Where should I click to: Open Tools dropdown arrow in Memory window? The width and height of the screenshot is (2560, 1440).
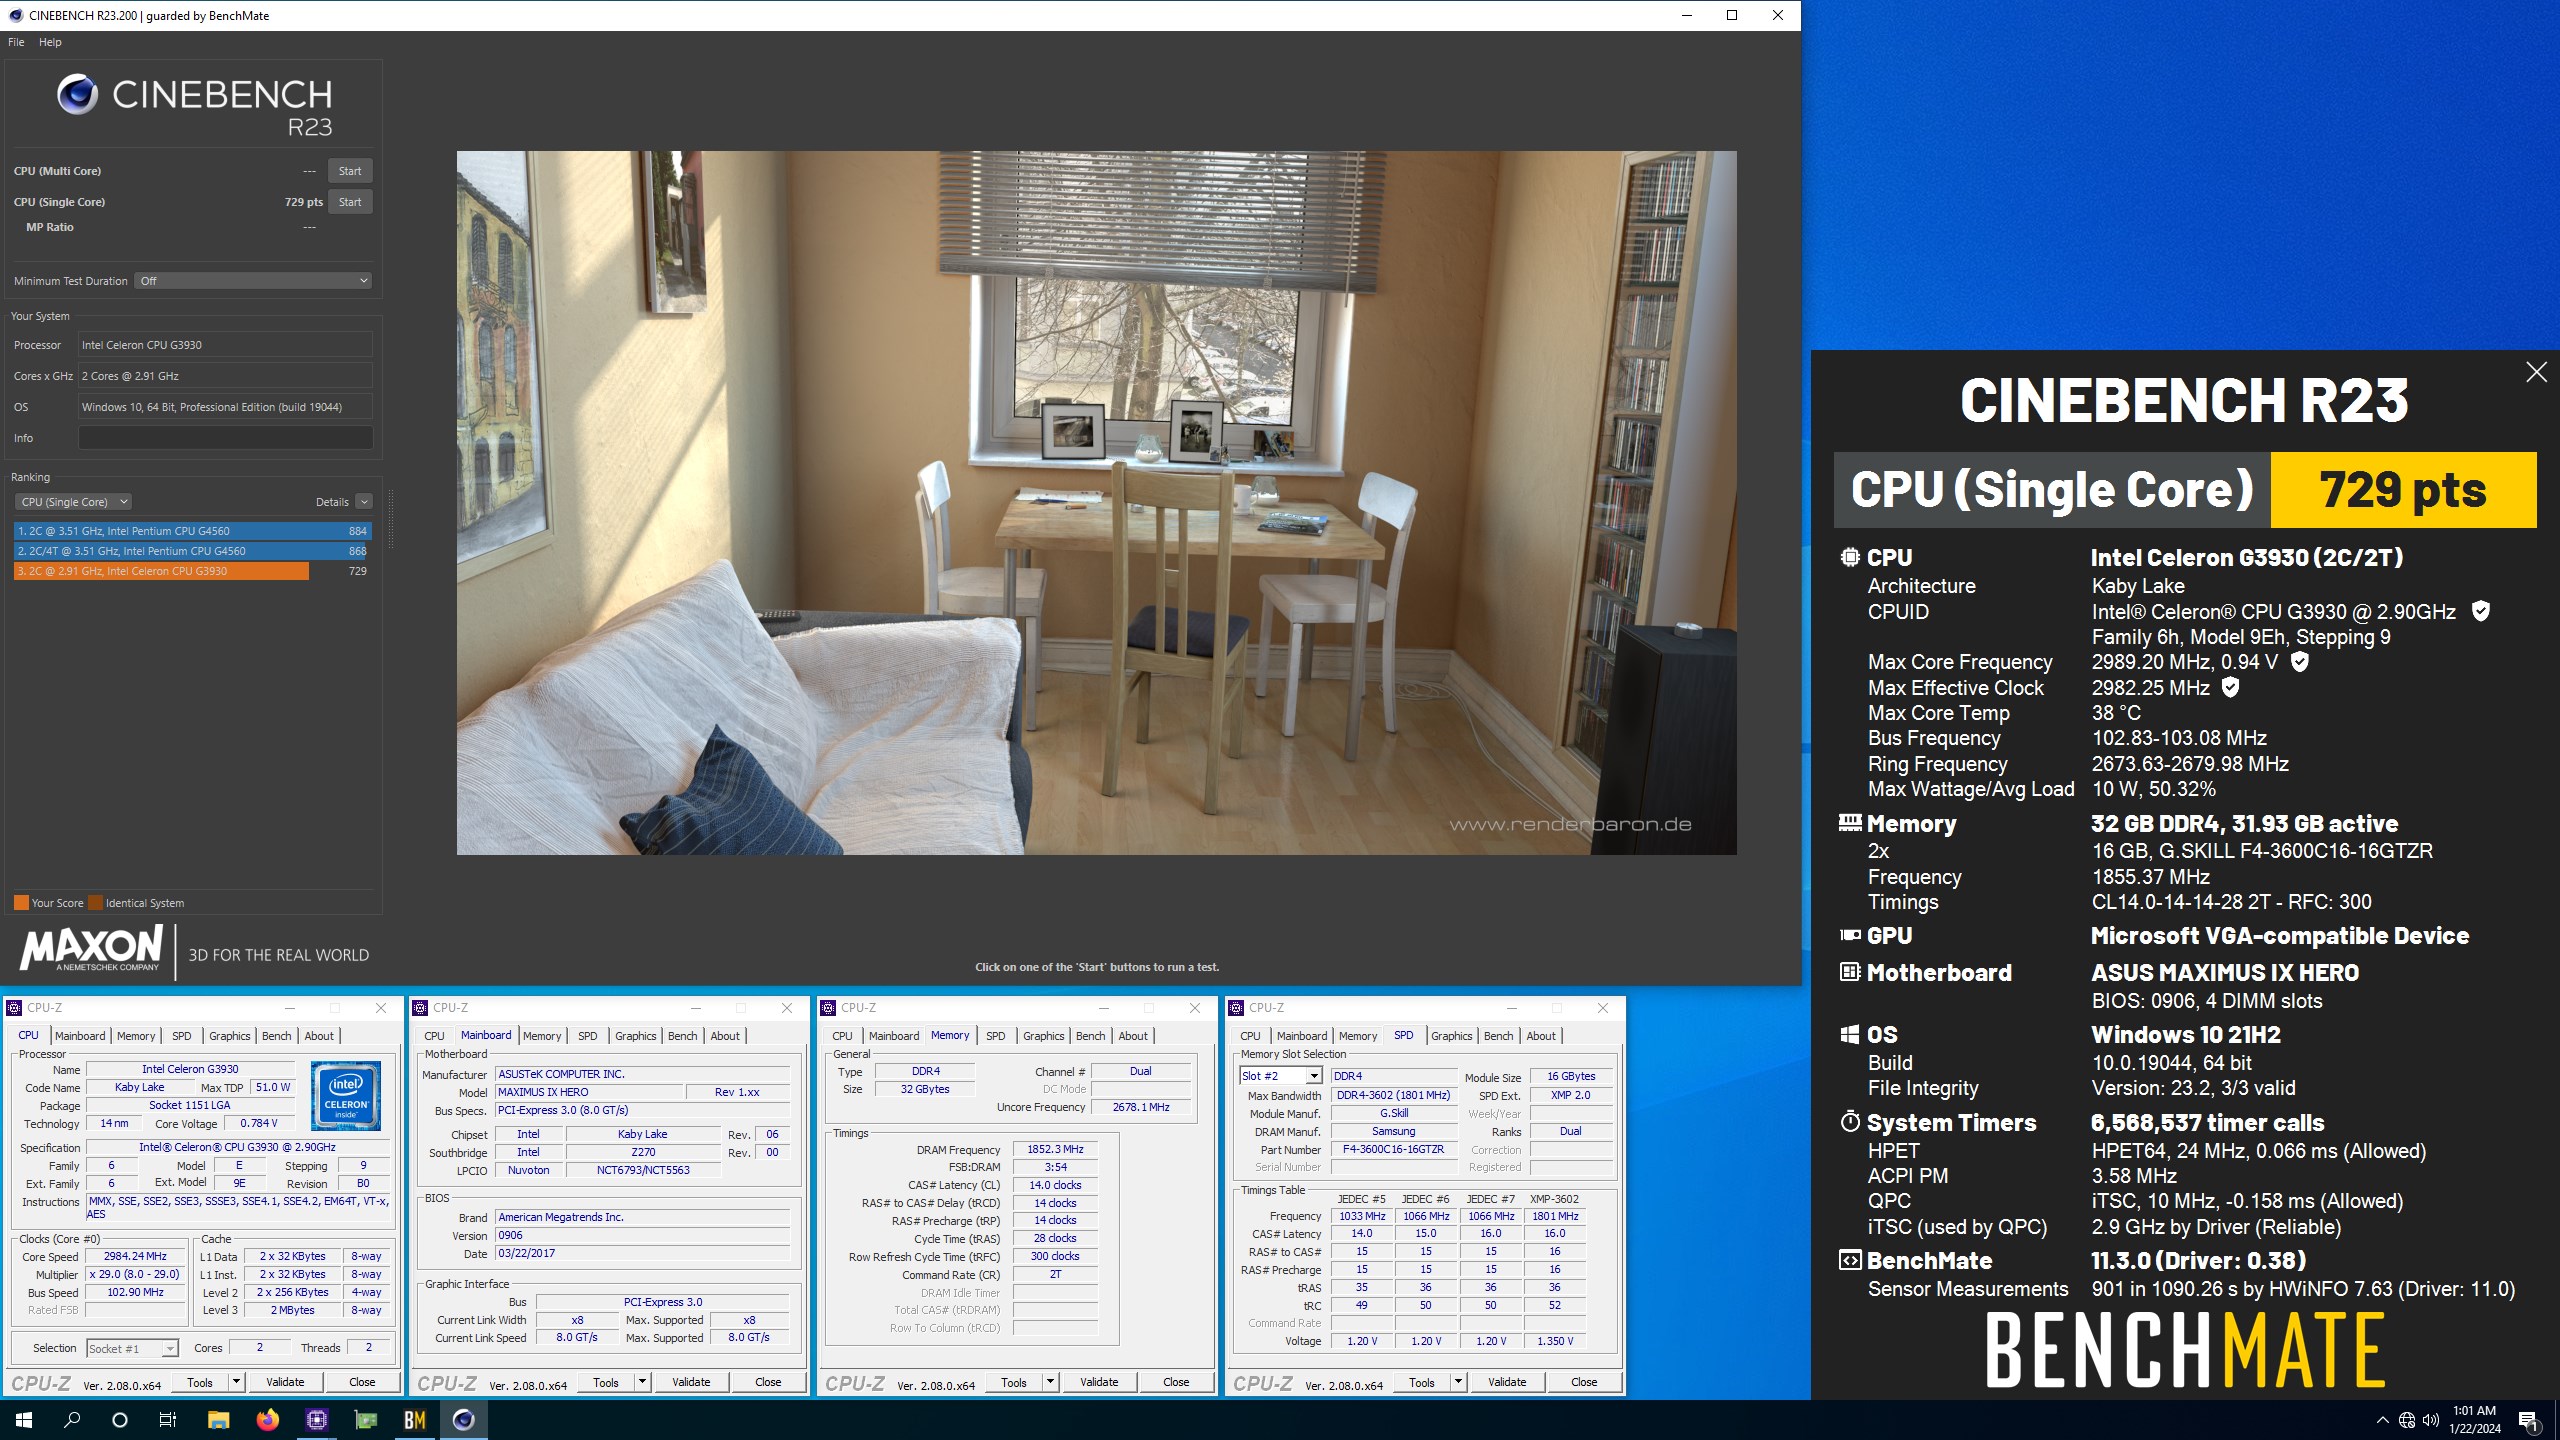[1050, 1382]
